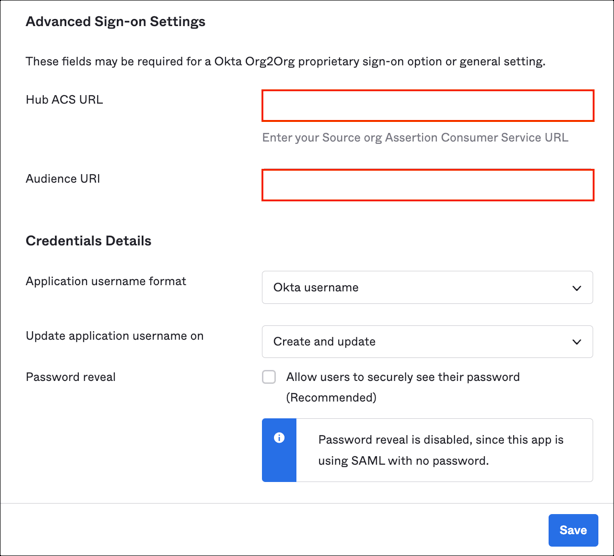Click the 'Allow users to securely see their password' label
Image resolution: width=614 pixels, height=556 pixels.
tap(402, 377)
